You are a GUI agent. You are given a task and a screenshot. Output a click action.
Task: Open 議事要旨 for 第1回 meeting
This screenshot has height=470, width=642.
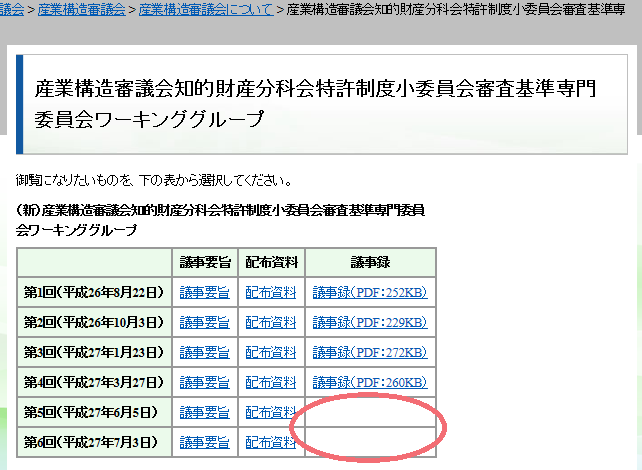pos(205,293)
